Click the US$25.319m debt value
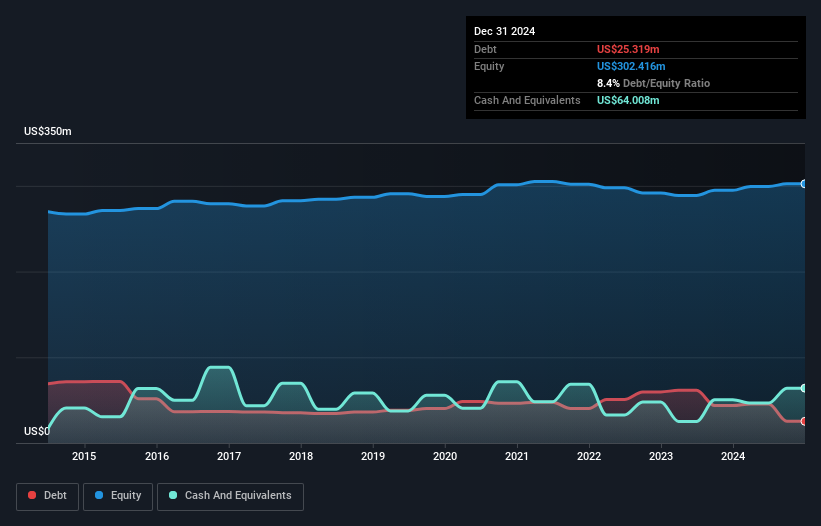Image resolution: width=821 pixels, height=526 pixels. pos(628,49)
